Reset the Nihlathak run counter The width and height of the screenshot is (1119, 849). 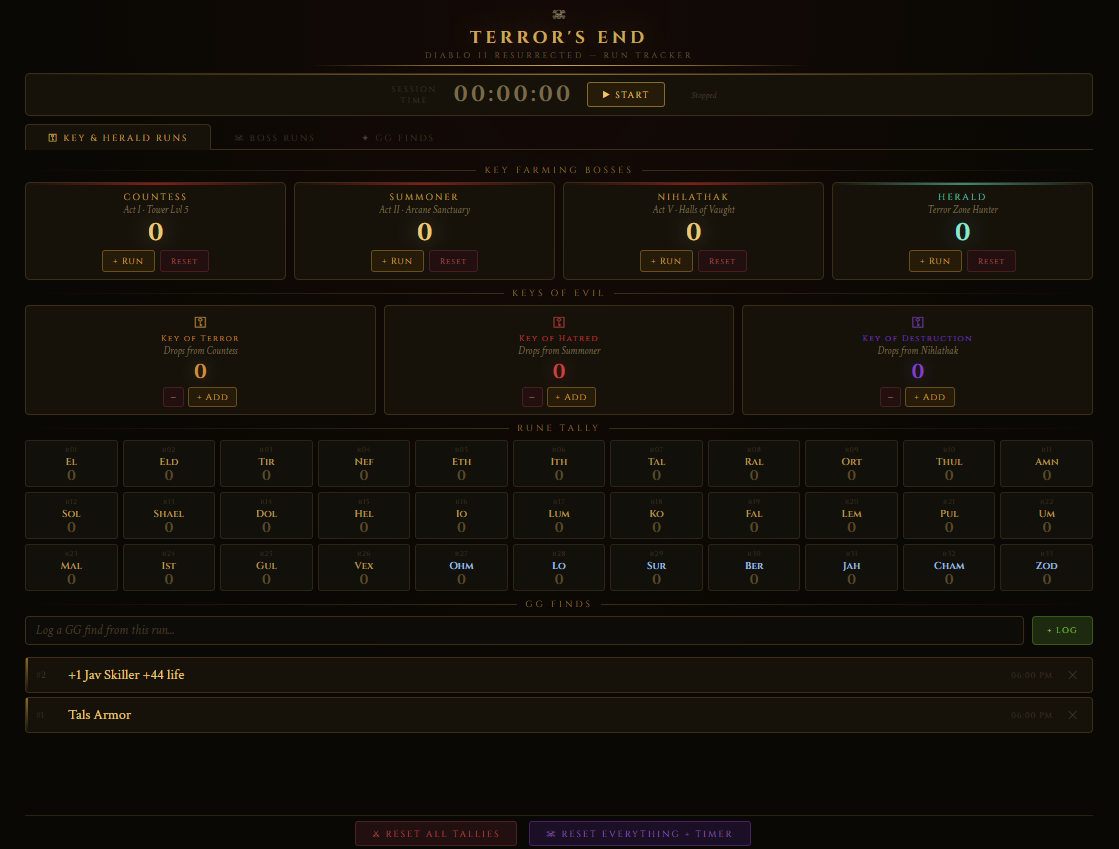722,261
